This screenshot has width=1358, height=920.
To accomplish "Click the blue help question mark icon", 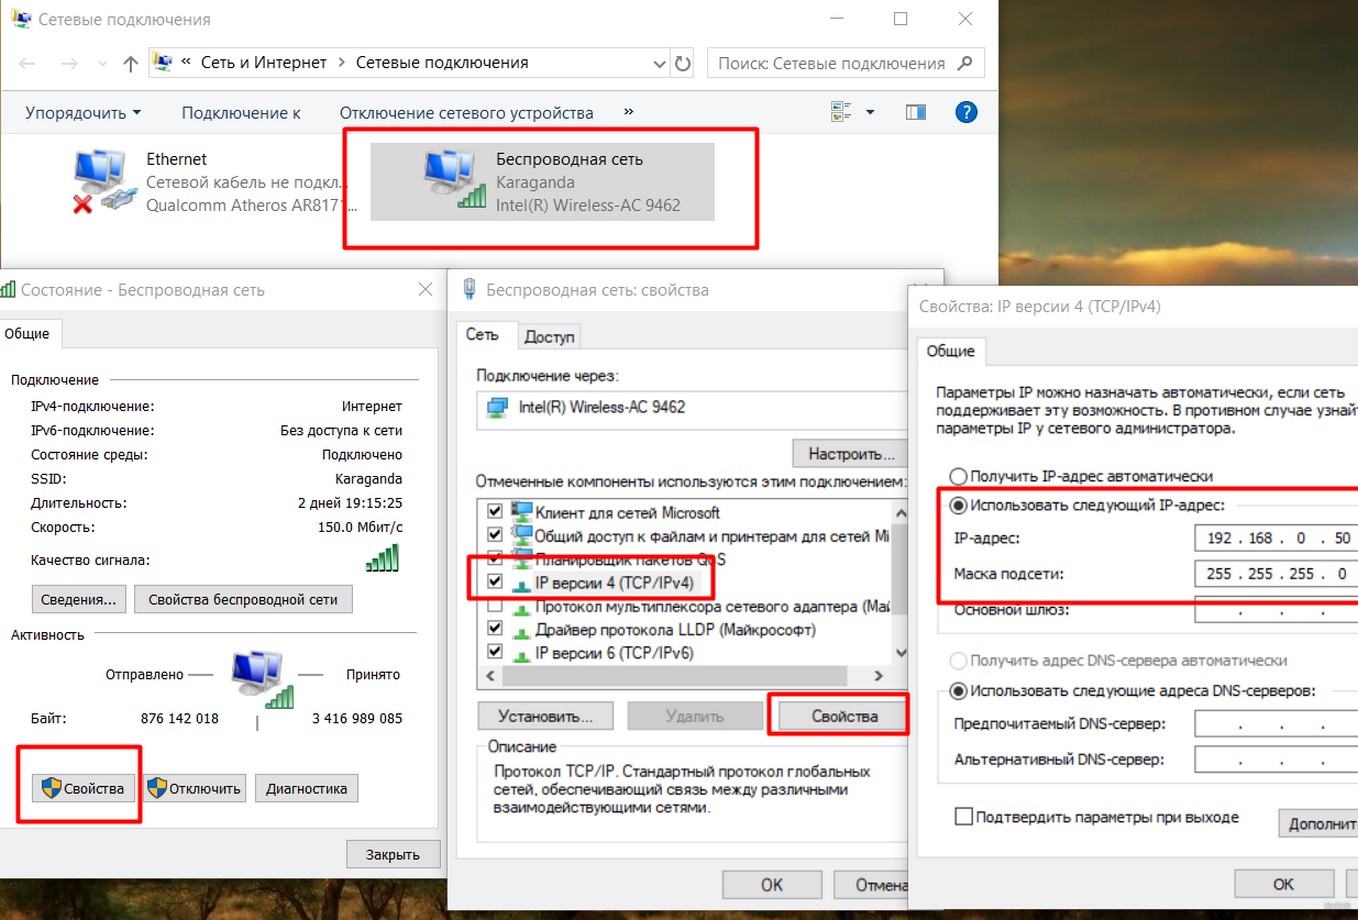I will click(x=965, y=112).
